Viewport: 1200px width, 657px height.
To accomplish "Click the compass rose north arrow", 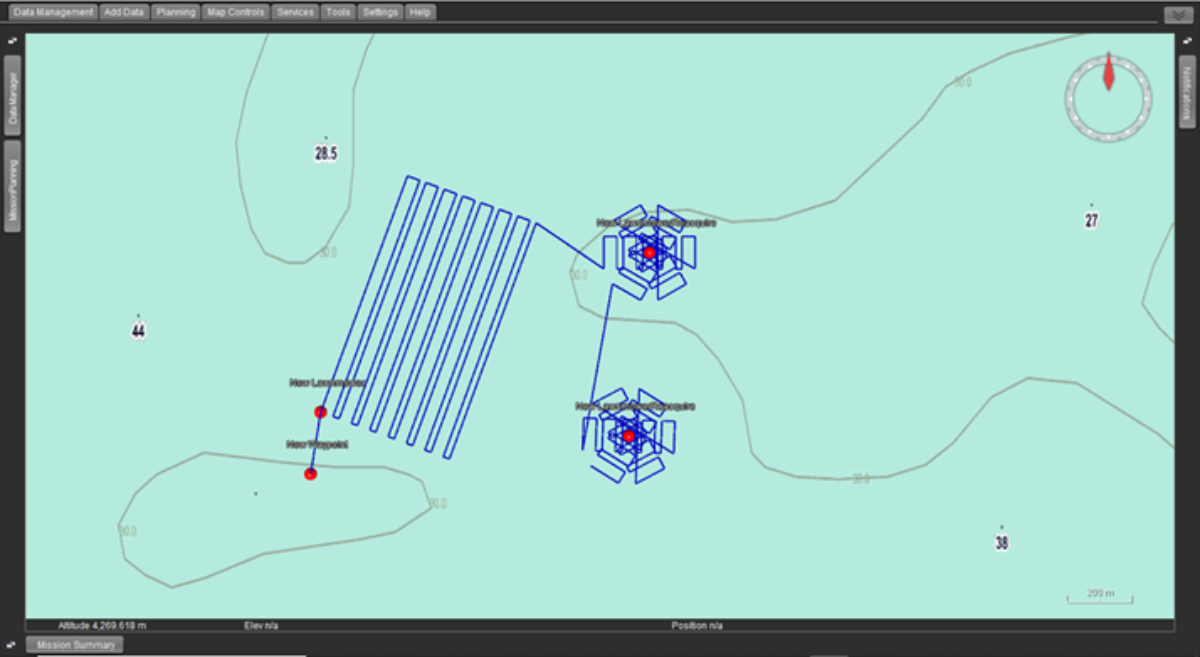I will (1108, 73).
